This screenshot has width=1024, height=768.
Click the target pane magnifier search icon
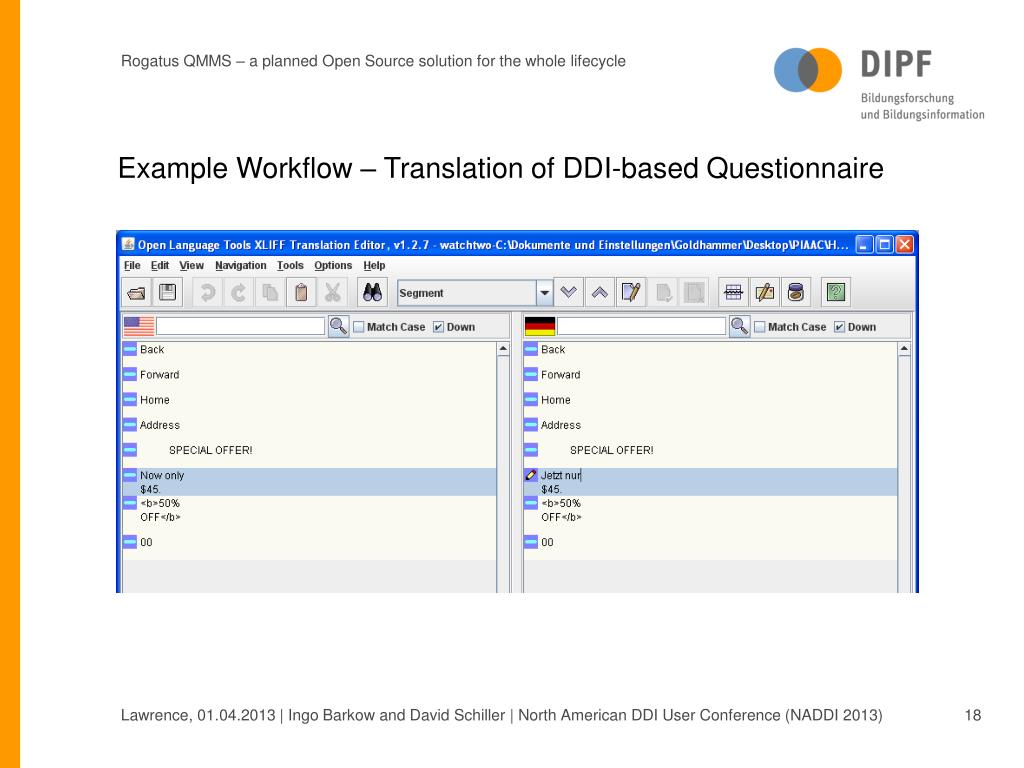pos(739,327)
